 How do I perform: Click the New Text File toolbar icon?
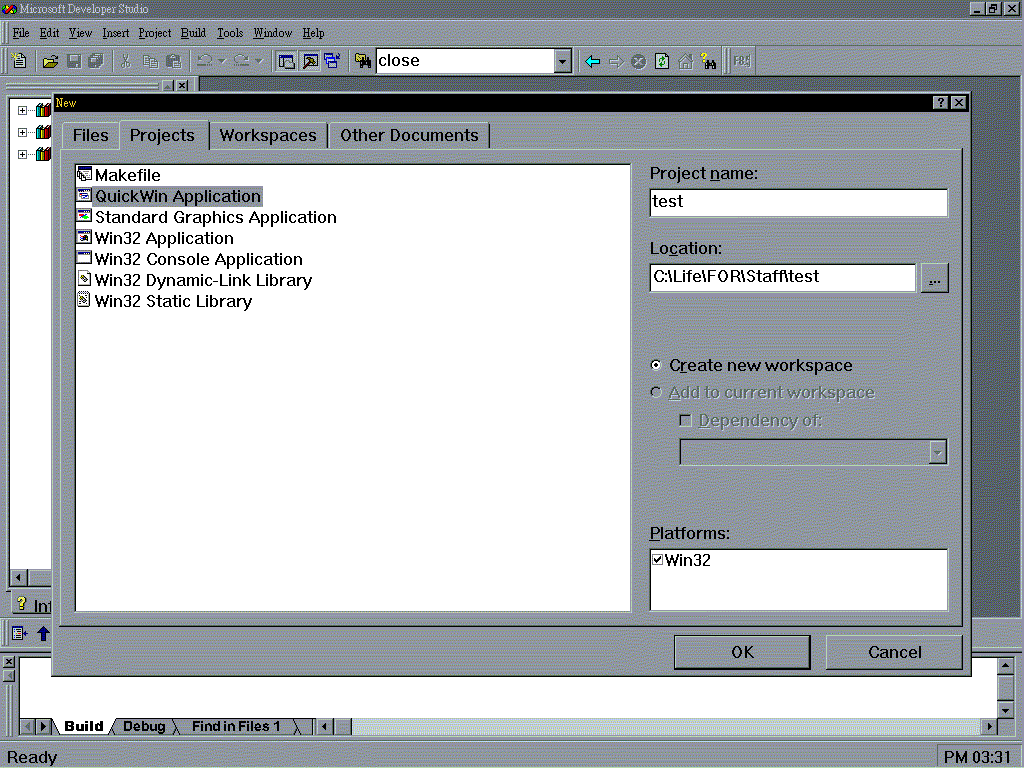[x=20, y=61]
